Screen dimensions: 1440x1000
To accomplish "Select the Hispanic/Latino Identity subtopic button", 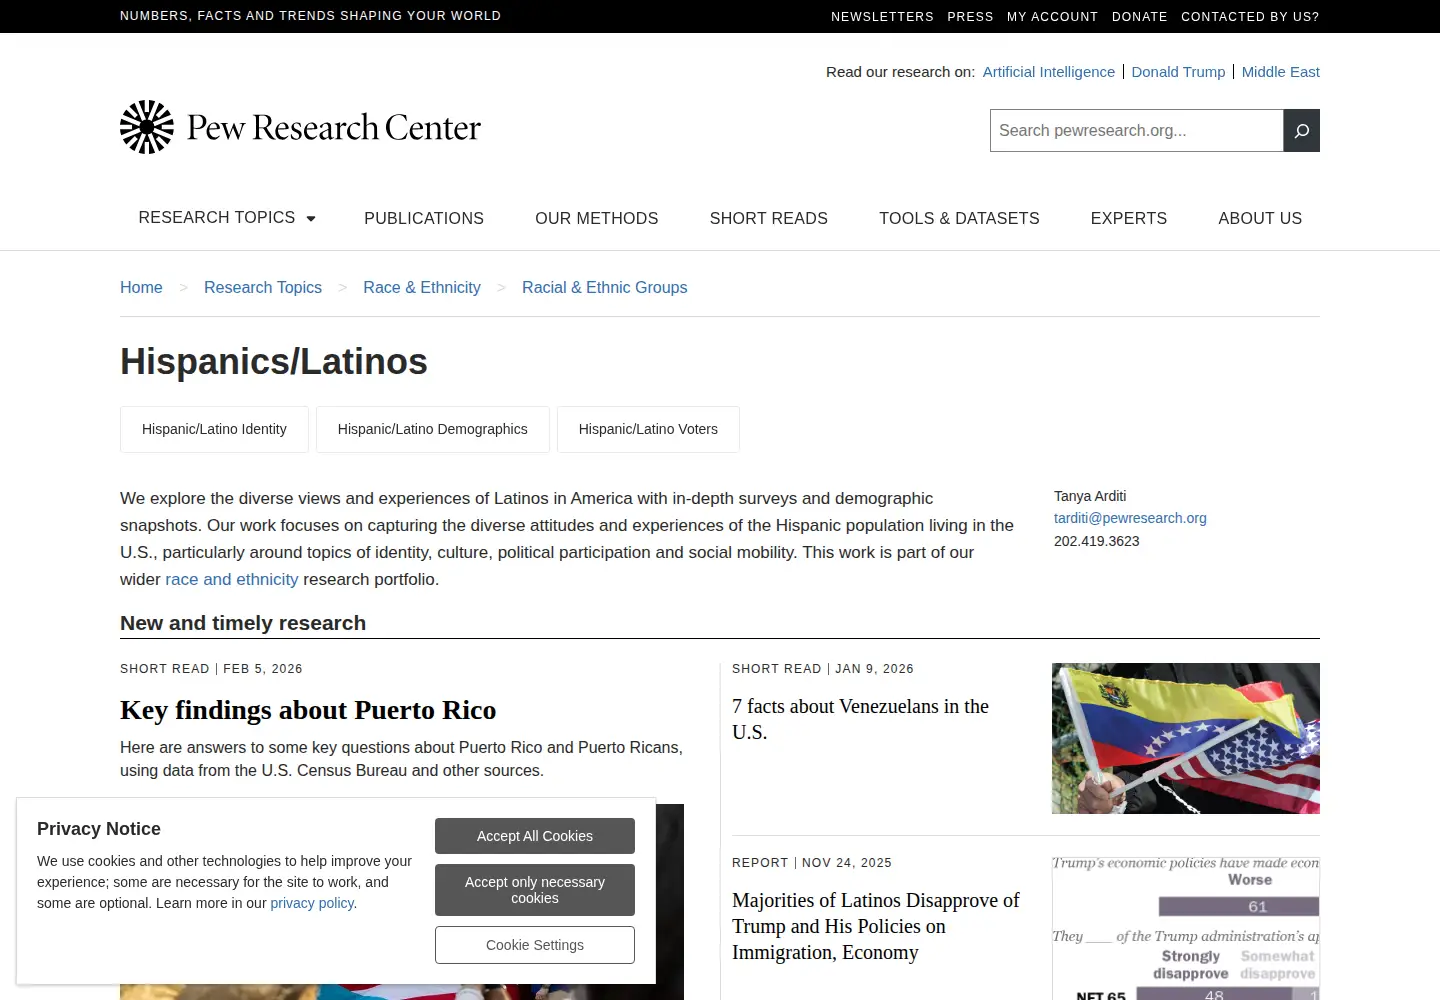I will (214, 429).
